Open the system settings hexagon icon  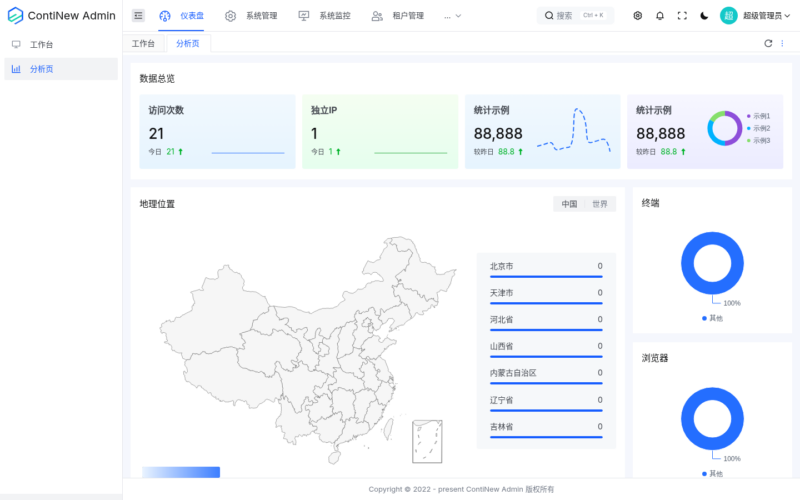(638, 16)
